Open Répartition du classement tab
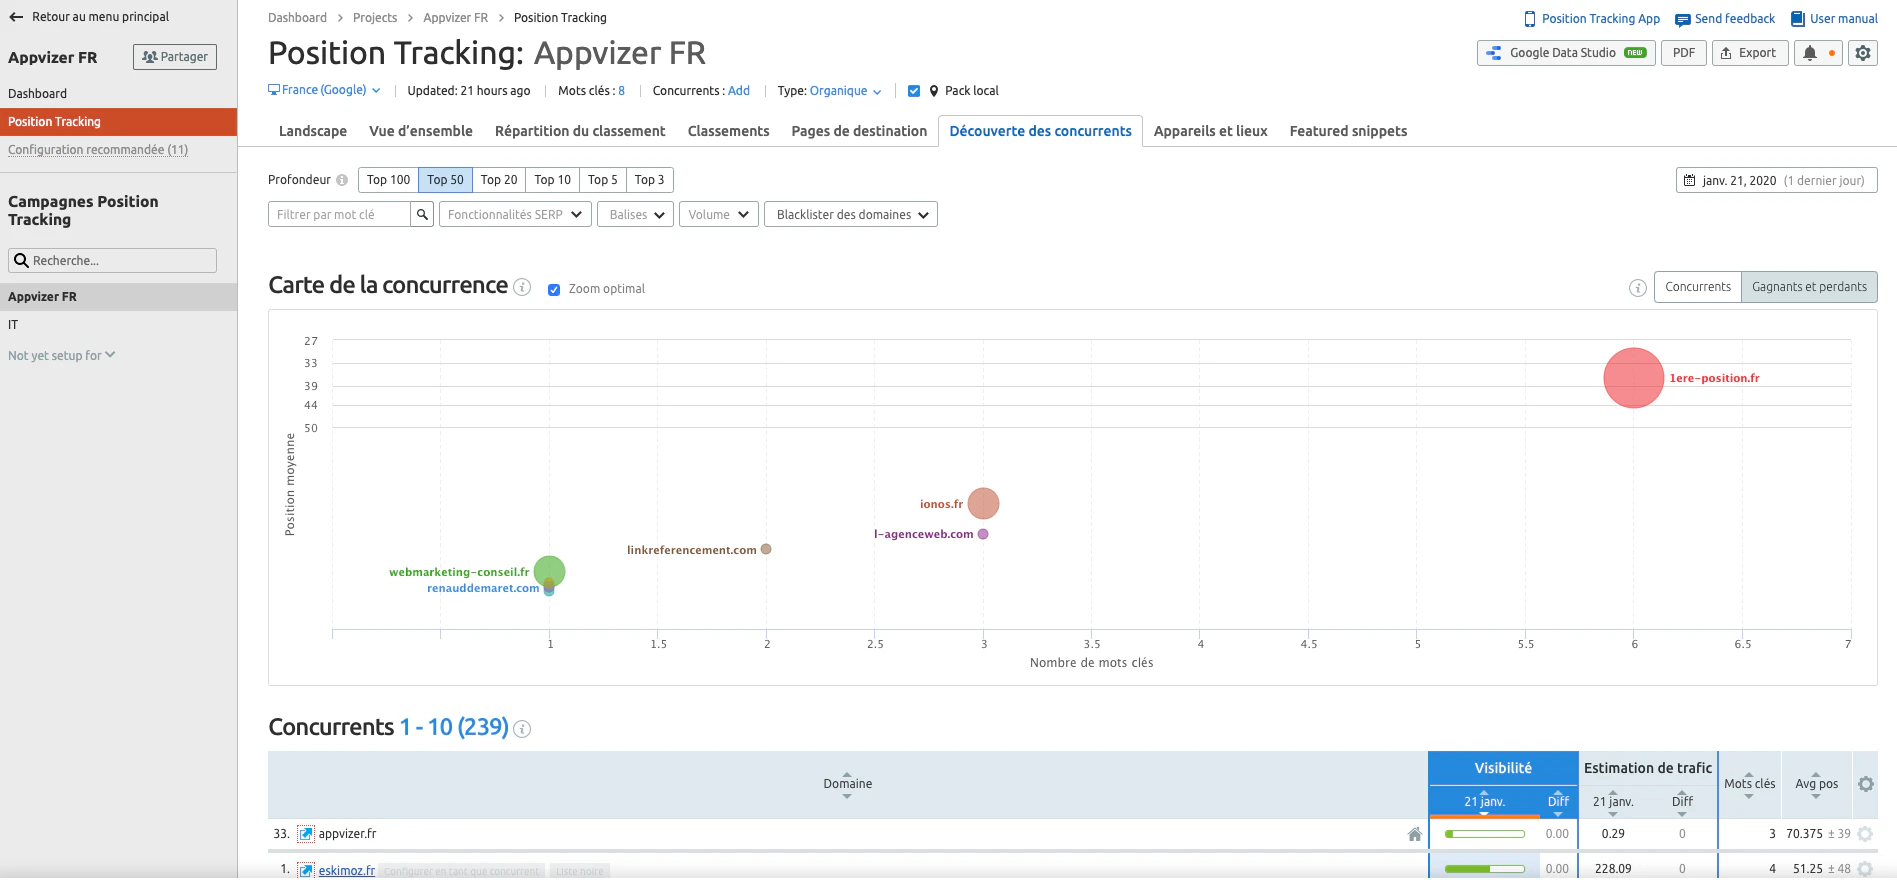Viewport: 1897px width, 880px height. (580, 131)
